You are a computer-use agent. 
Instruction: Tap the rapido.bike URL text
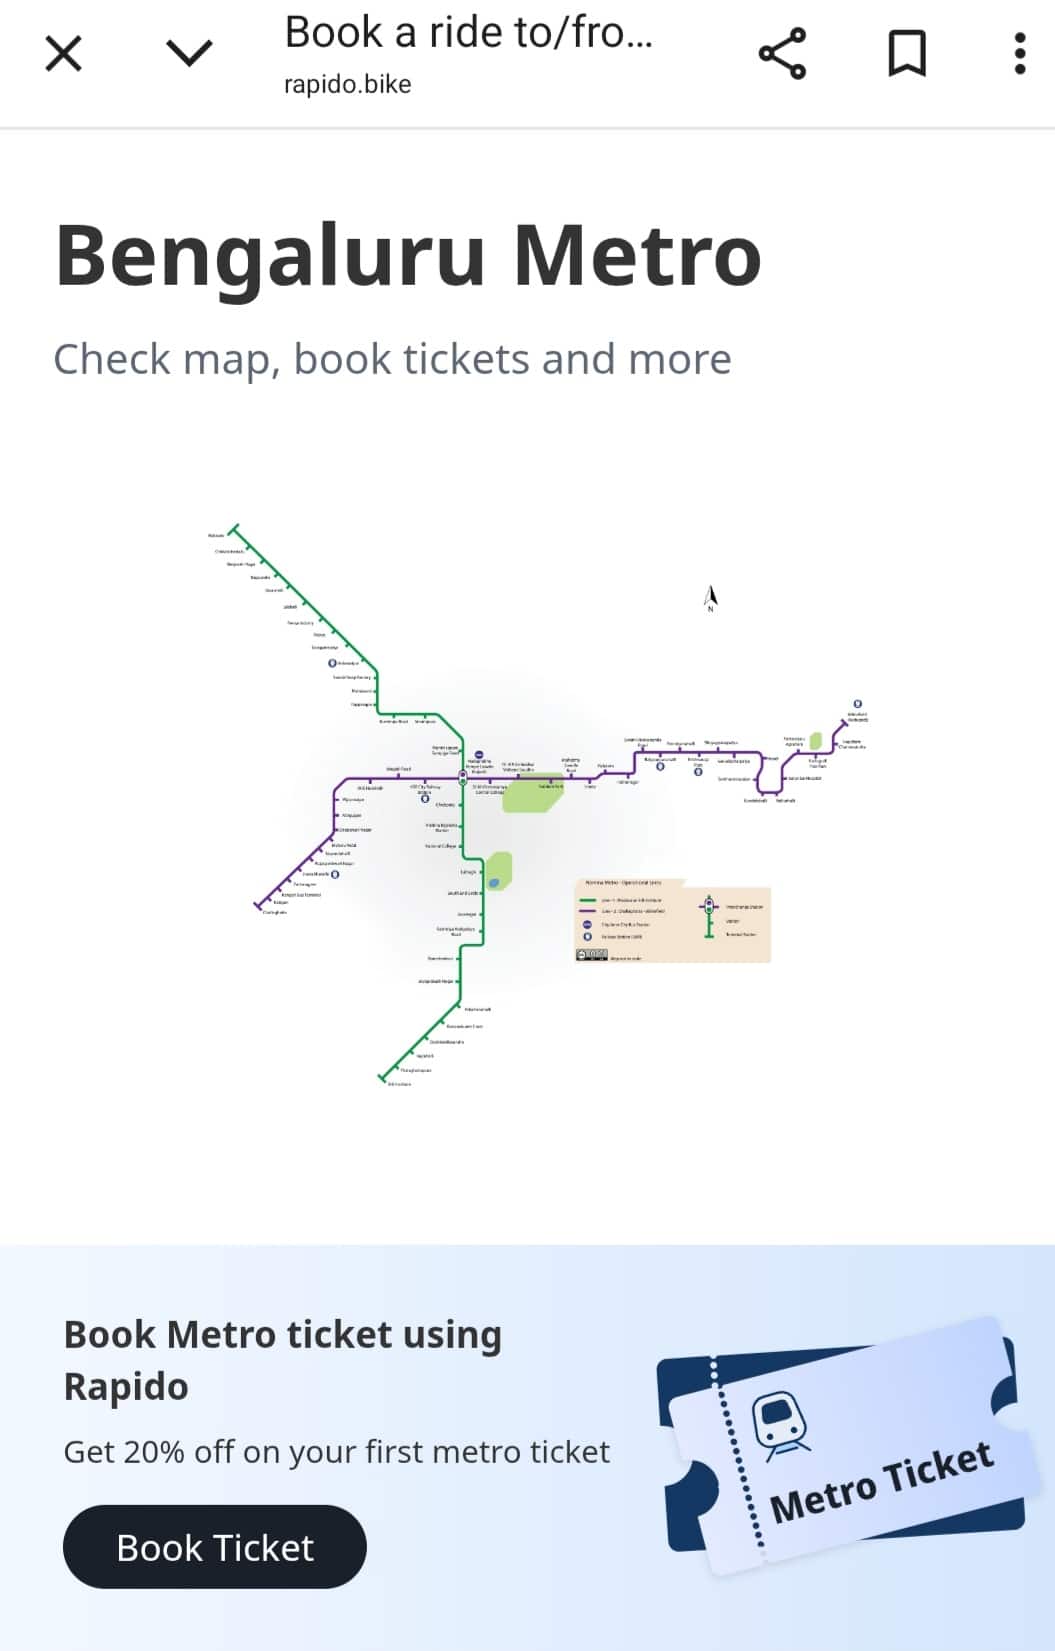pos(347,84)
